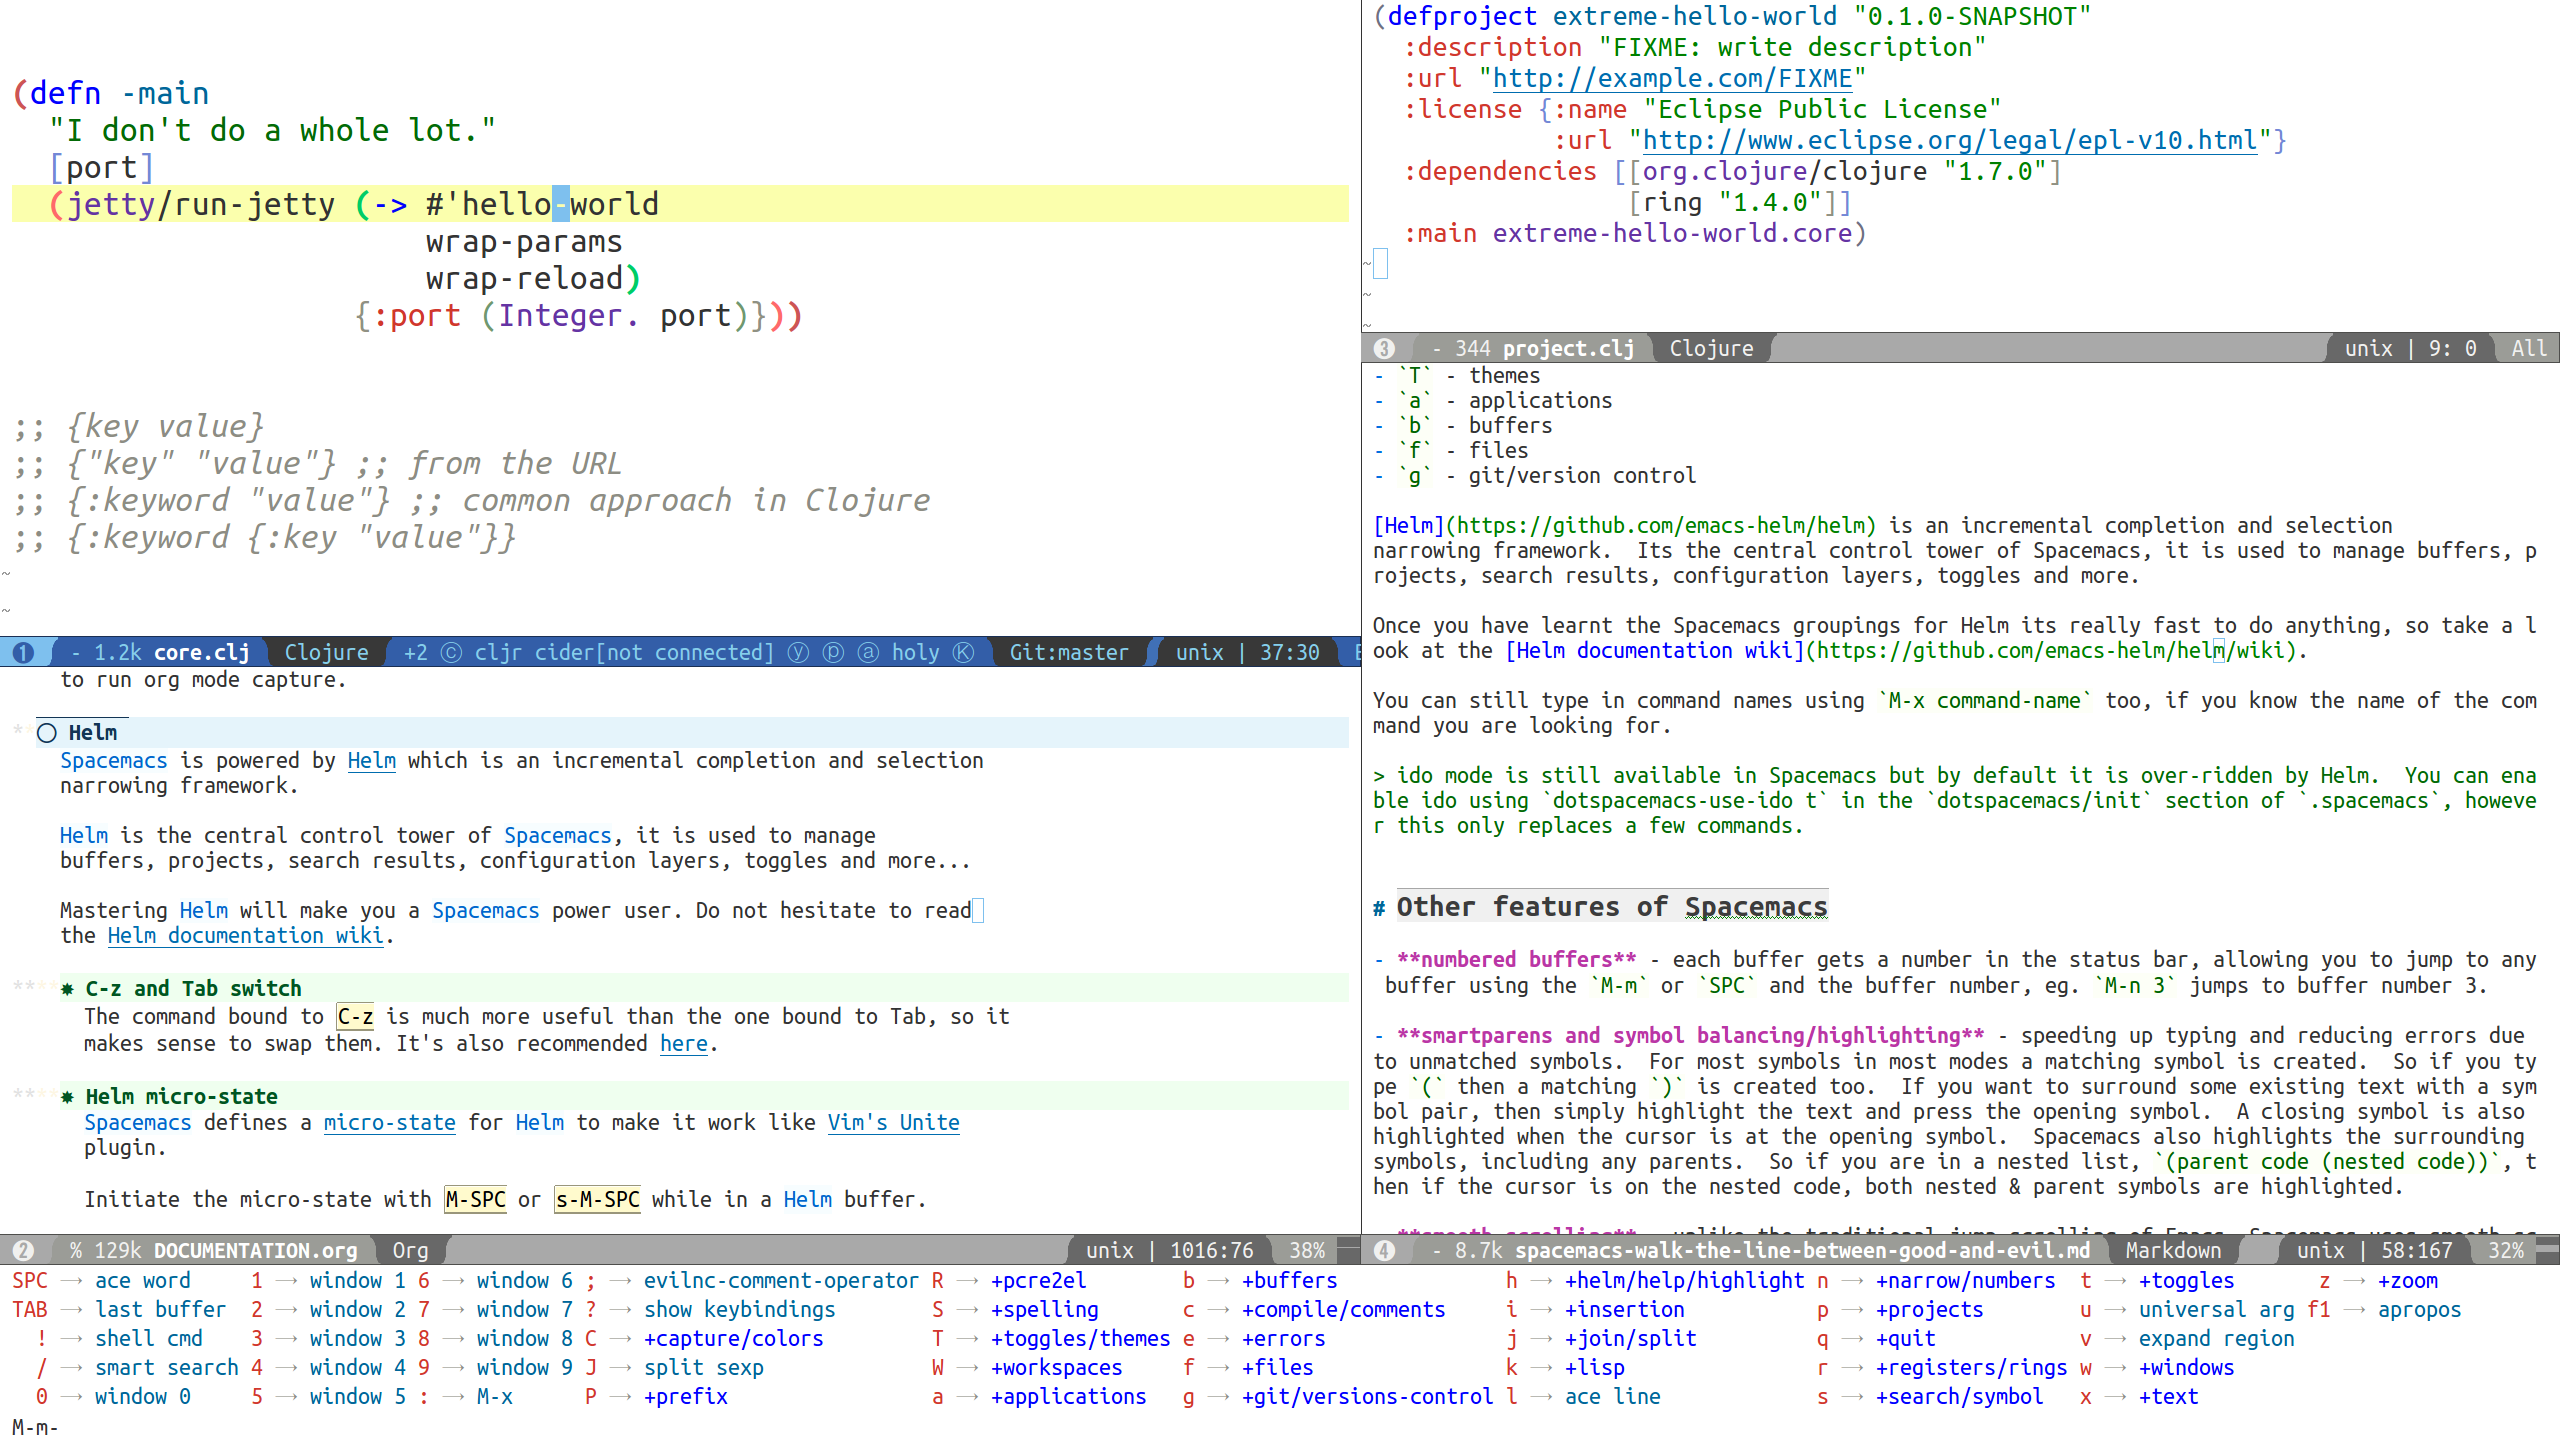Click the spacemacs-walk-the-line markdown buffer name
Image resolution: width=2560 pixels, height=1440 pixels.
tap(1802, 1251)
